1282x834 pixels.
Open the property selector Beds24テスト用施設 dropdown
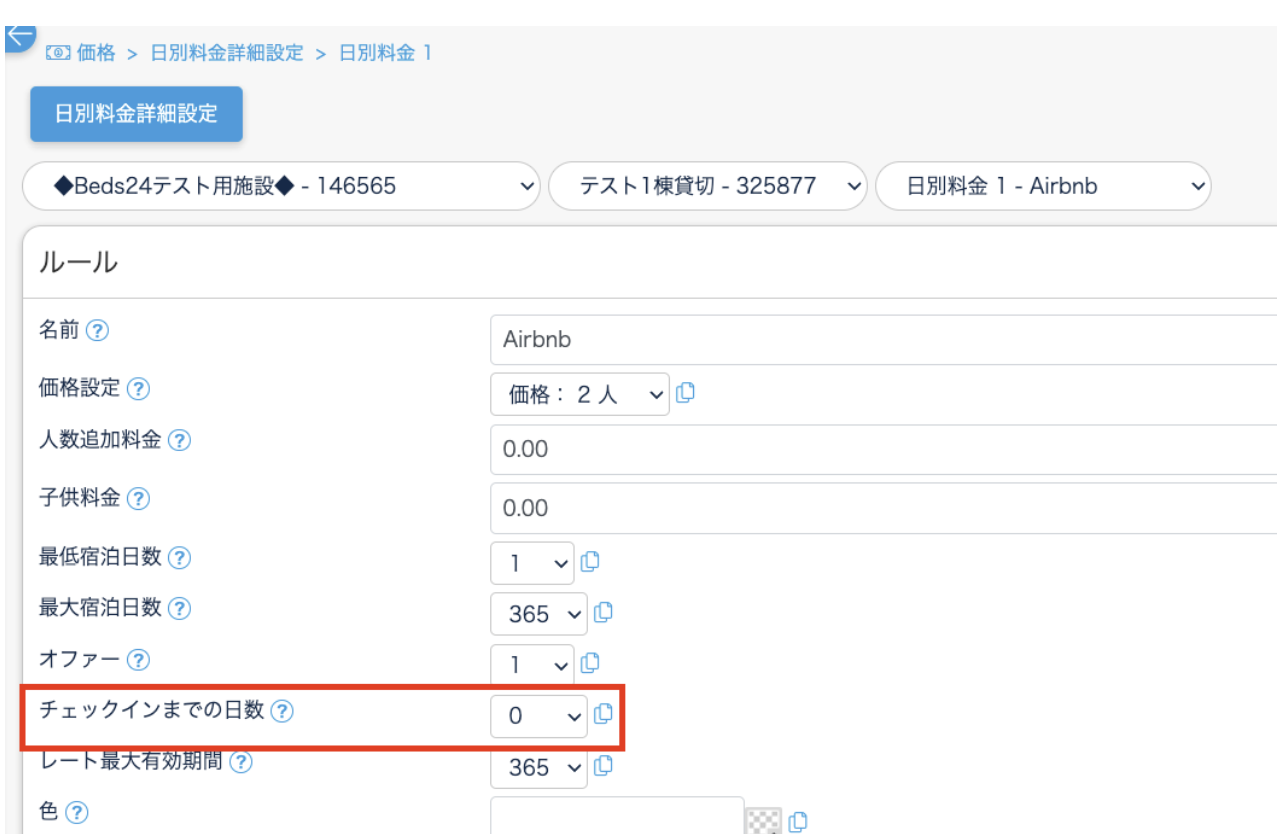[x=281, y=186]
